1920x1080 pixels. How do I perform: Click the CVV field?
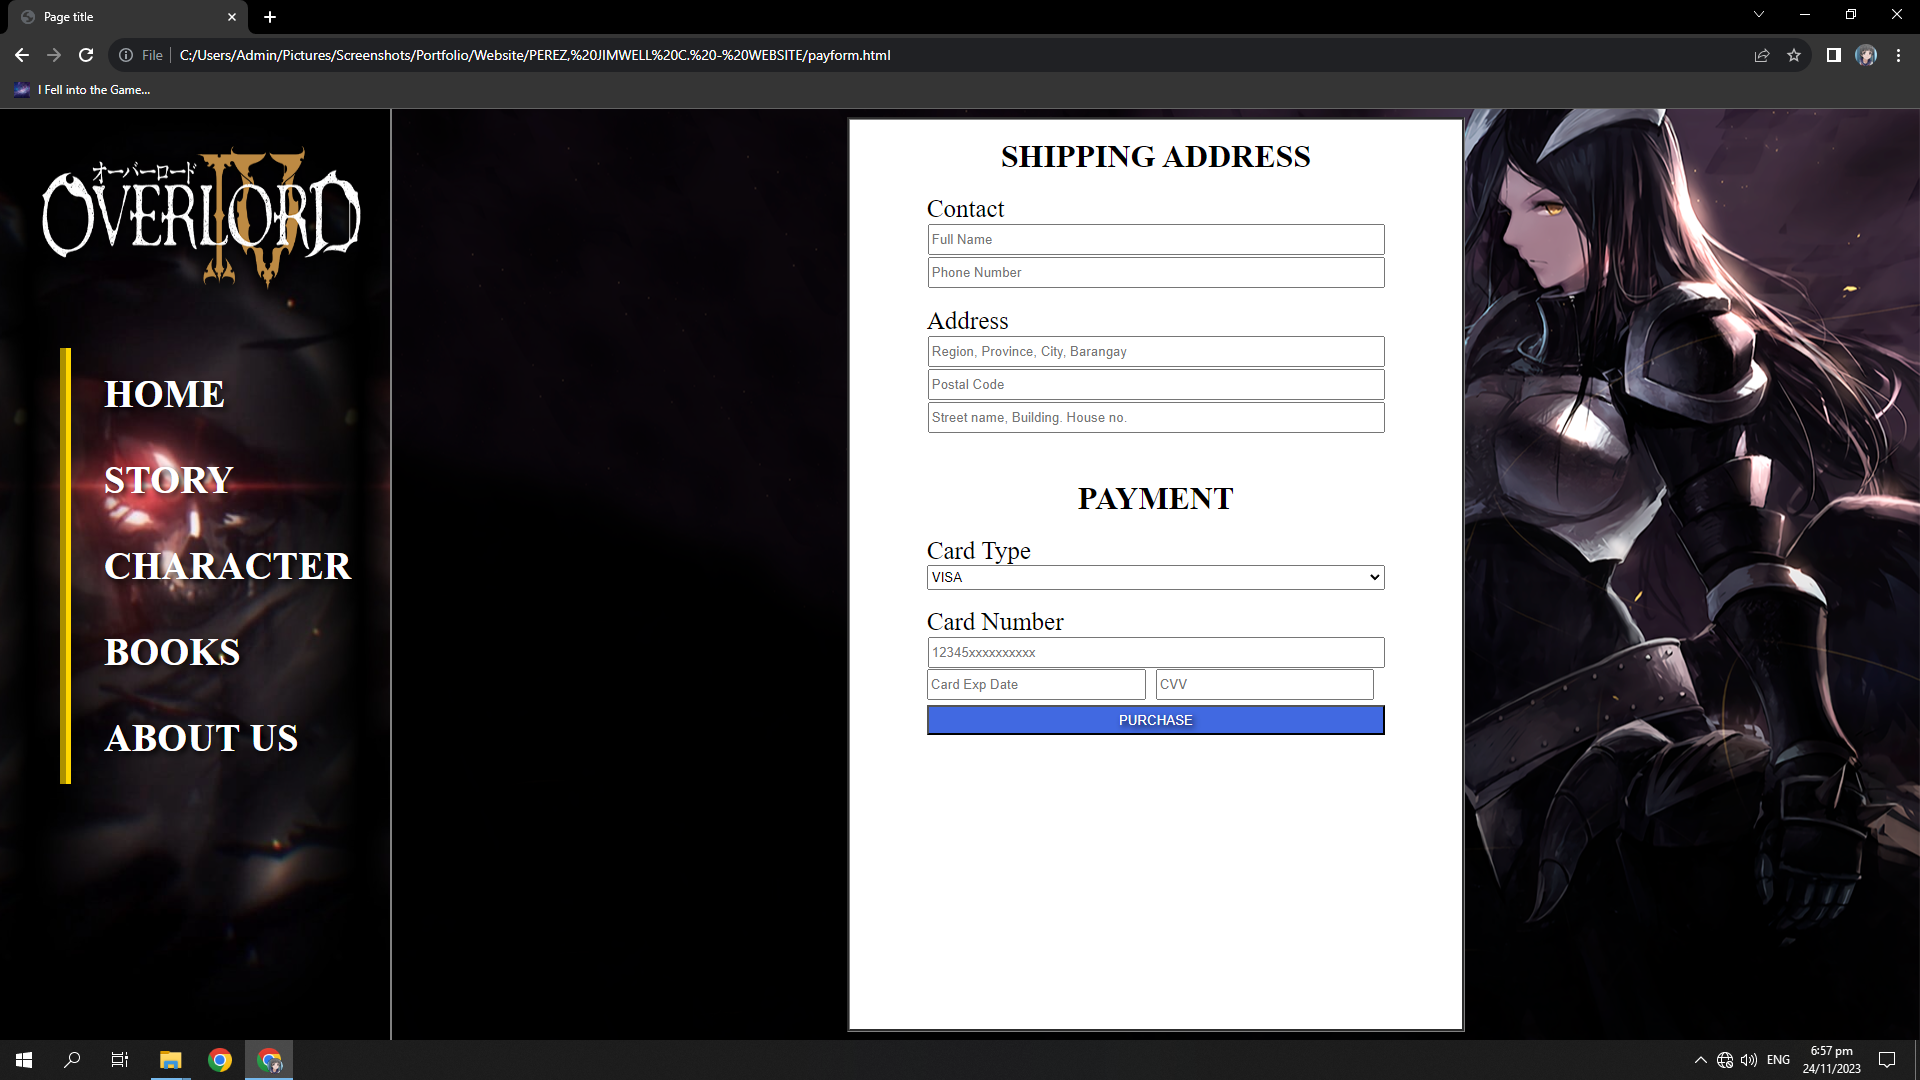1265,685
